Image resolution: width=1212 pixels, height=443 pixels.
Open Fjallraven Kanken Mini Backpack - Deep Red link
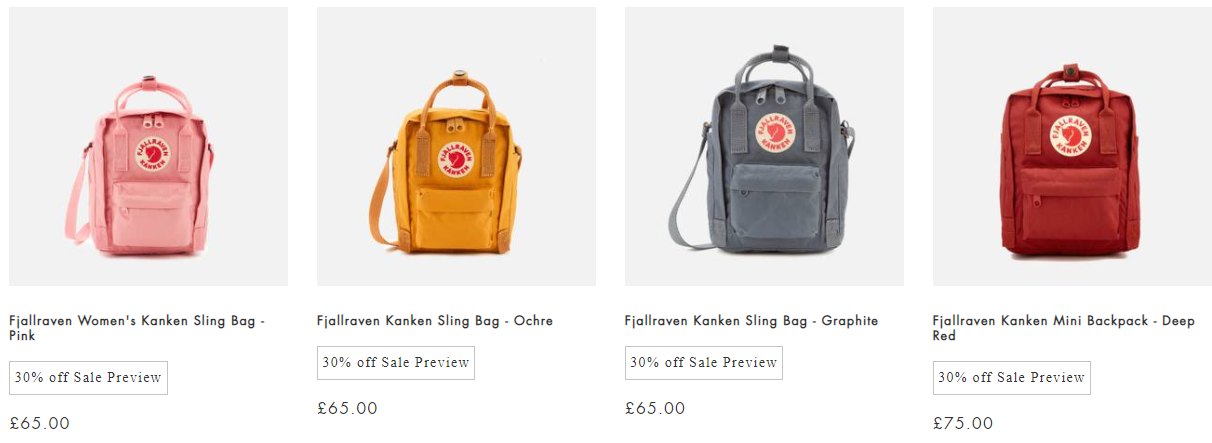[1064, 328]
